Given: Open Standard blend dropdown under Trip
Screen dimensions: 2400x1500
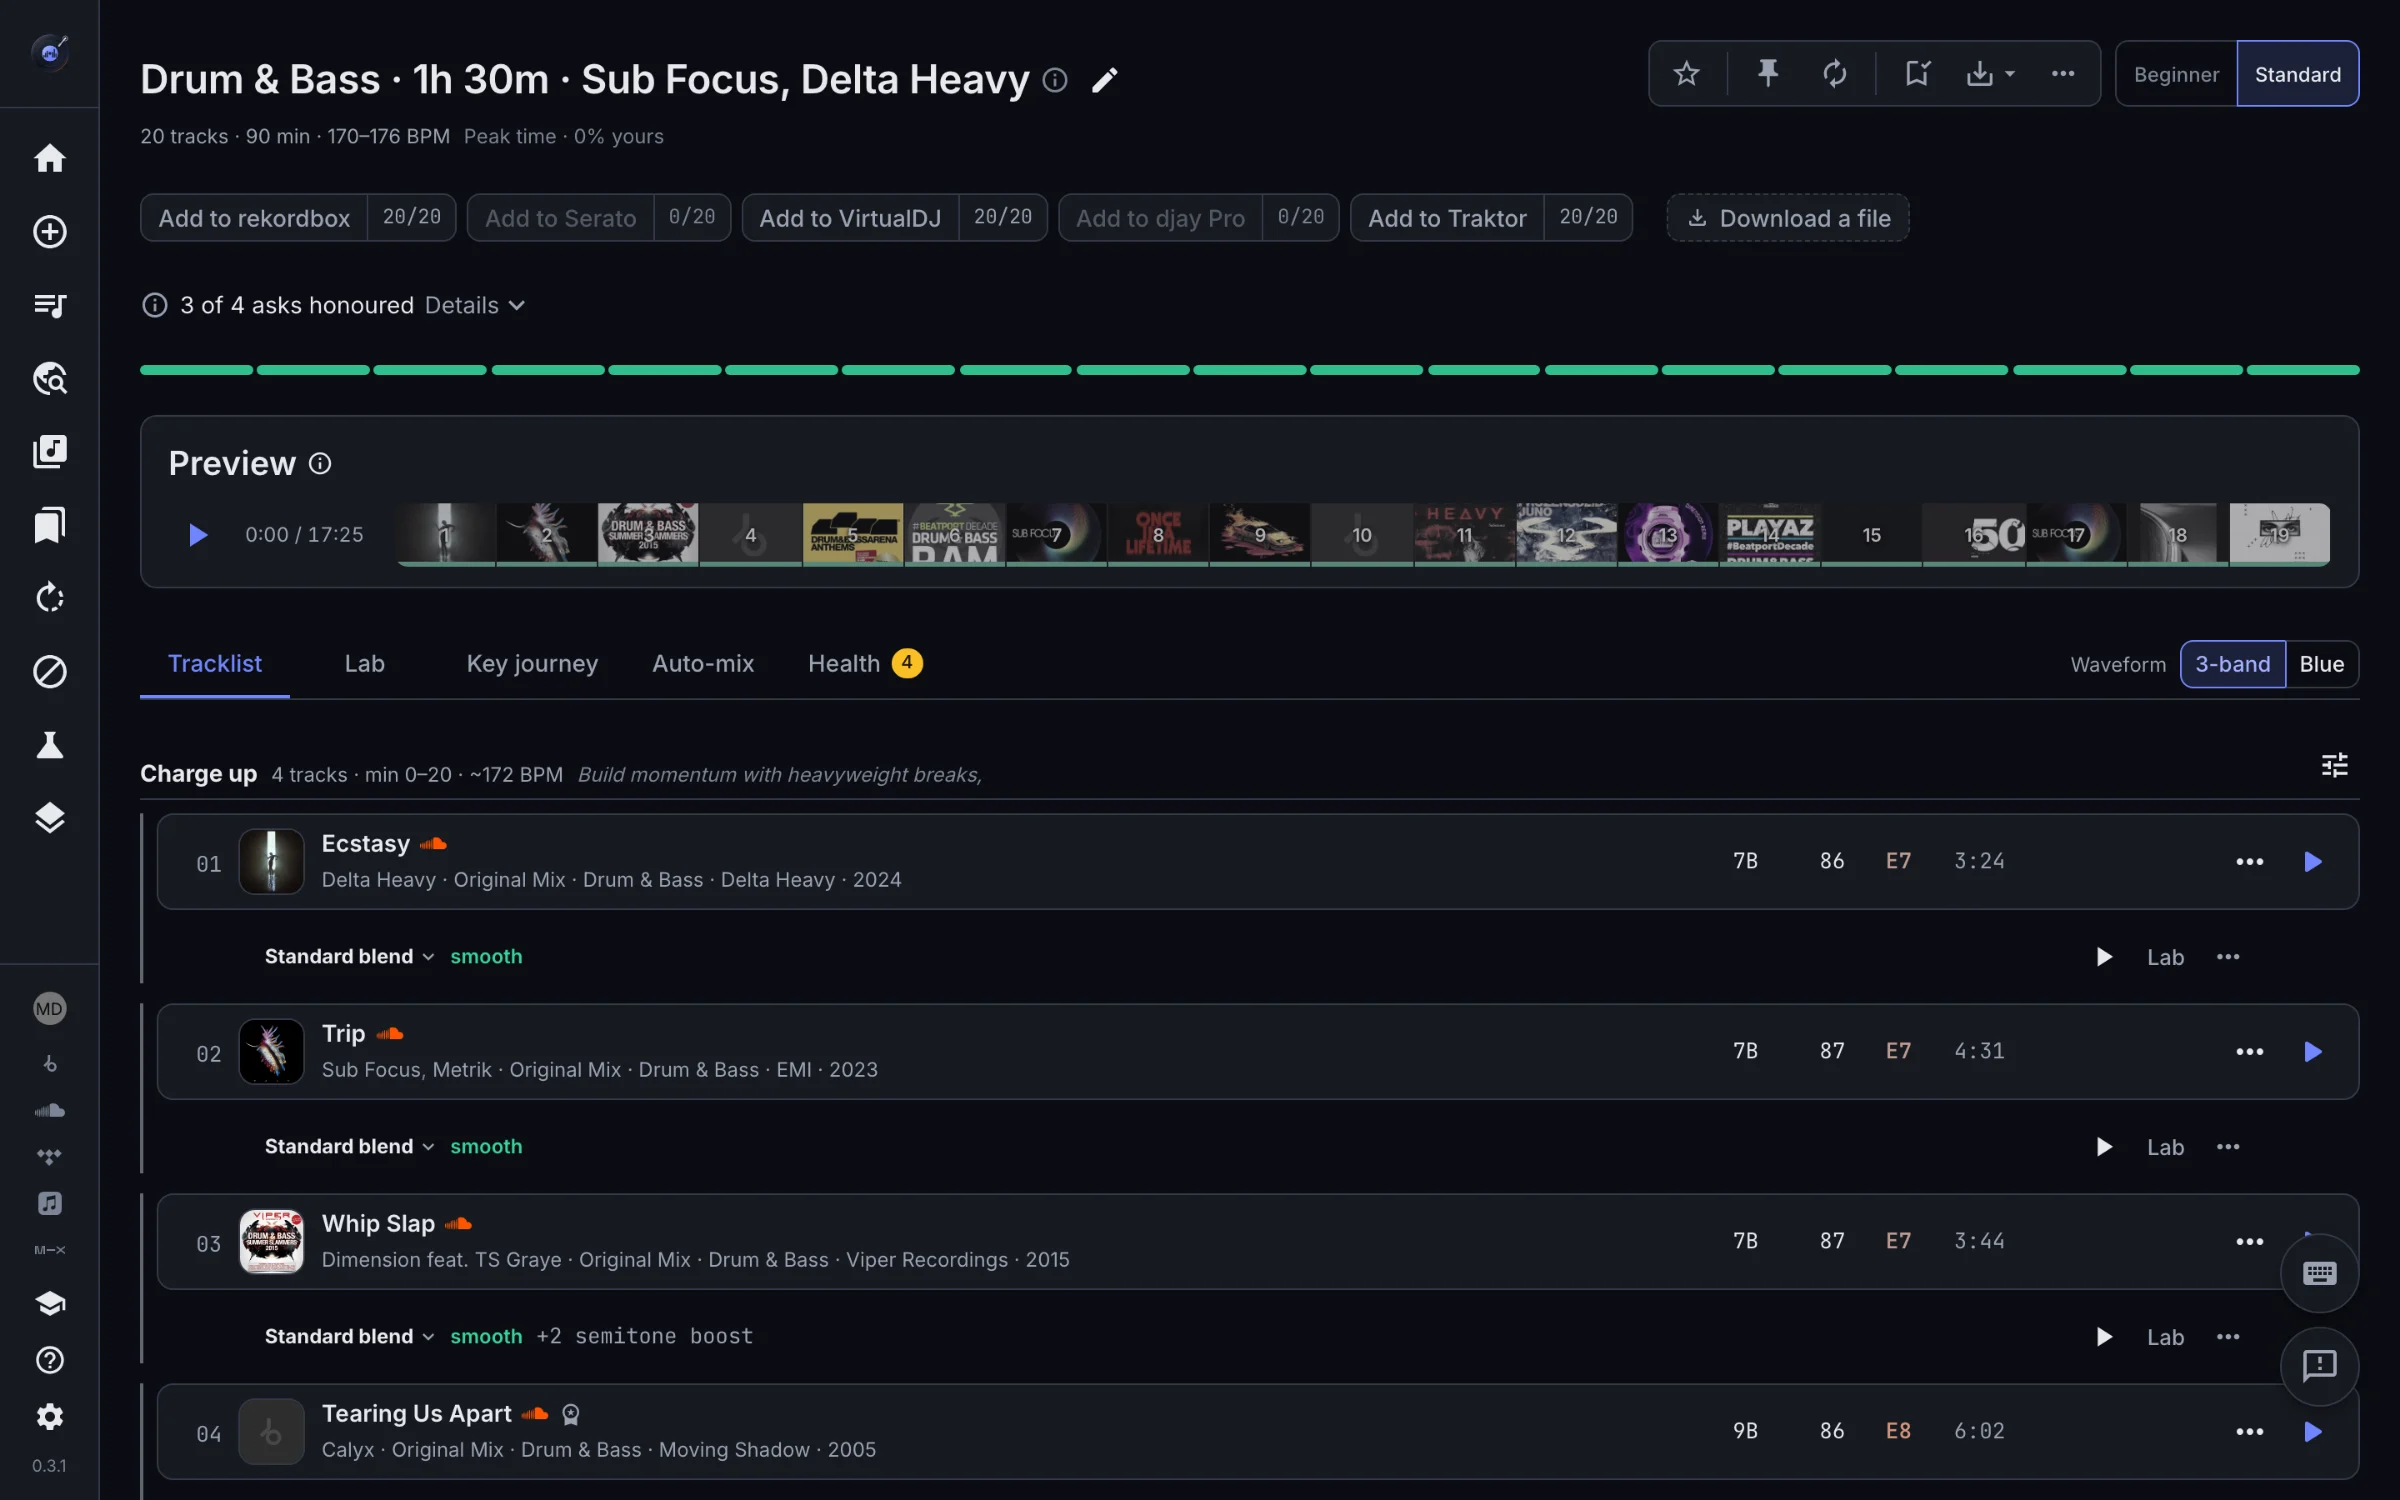Looking at the screenshot, I should pyautogui.click(x=349, y=1146).
